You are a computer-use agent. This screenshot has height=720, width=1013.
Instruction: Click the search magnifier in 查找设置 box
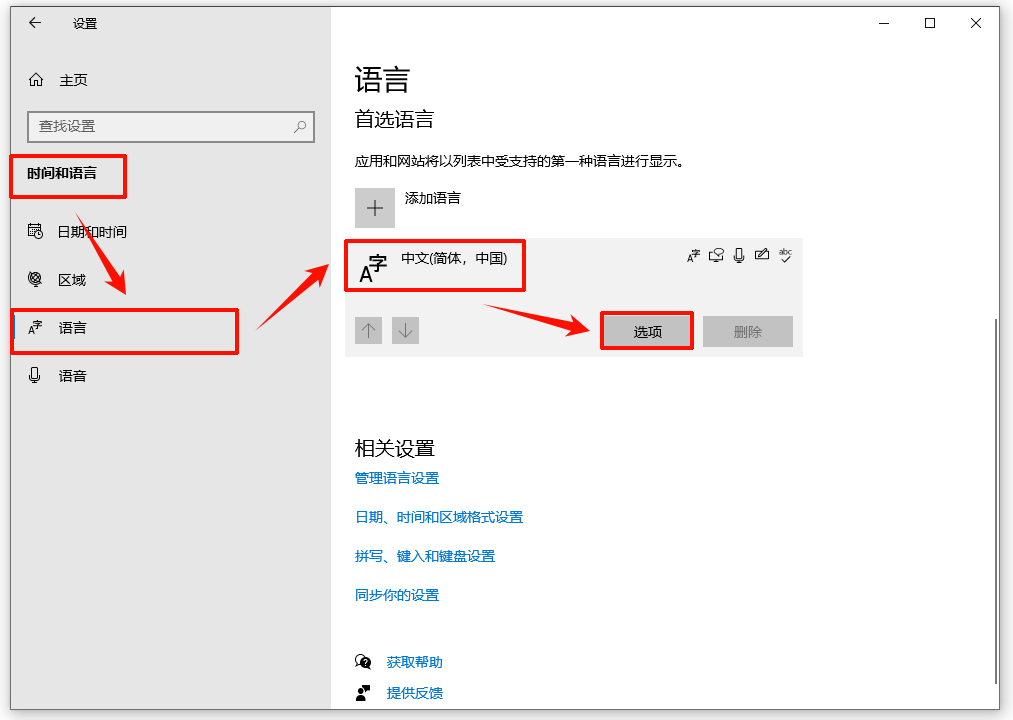coord(300,127)
